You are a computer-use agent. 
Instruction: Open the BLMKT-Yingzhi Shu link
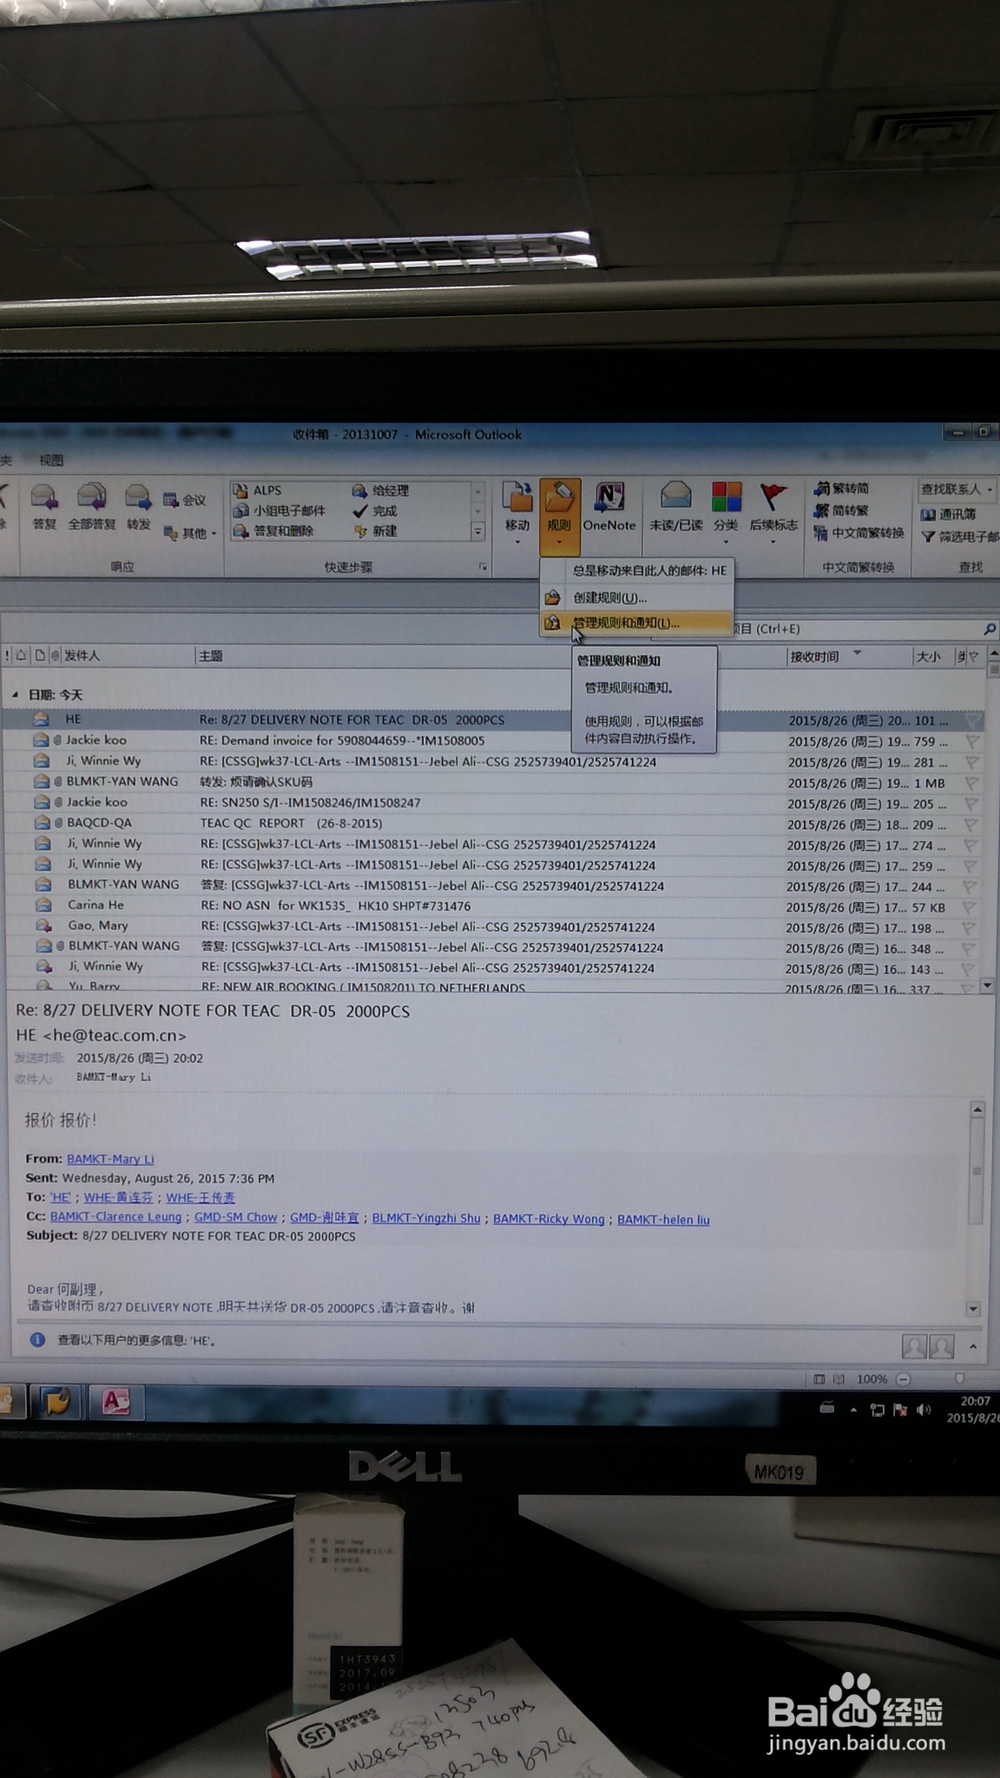tap(426, 1218)
